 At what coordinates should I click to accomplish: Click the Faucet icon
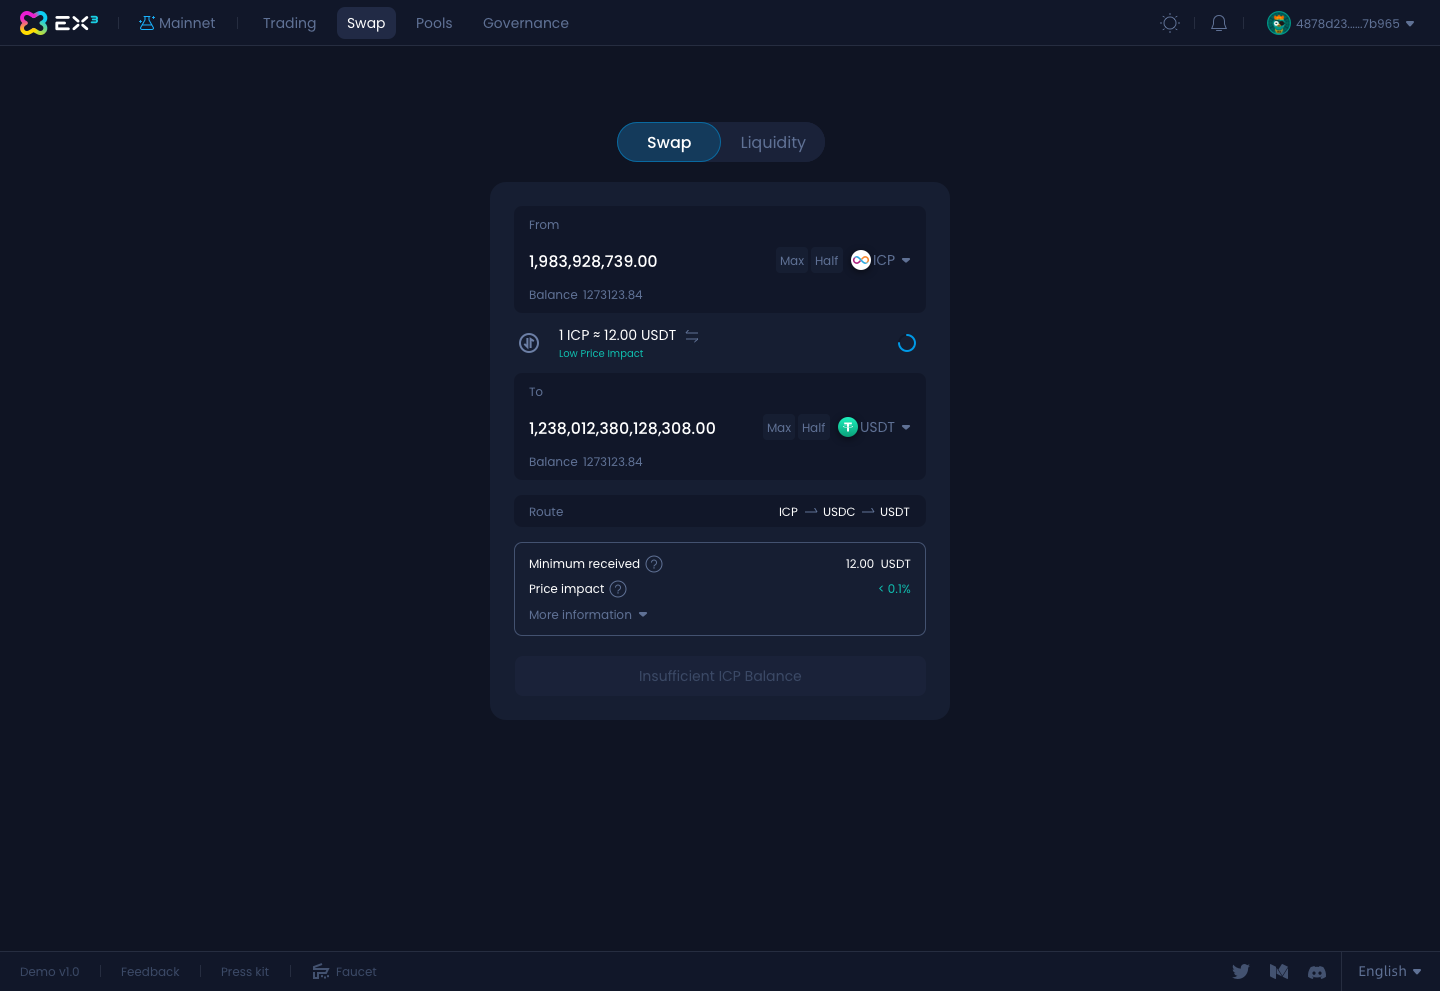click(321, 972)
